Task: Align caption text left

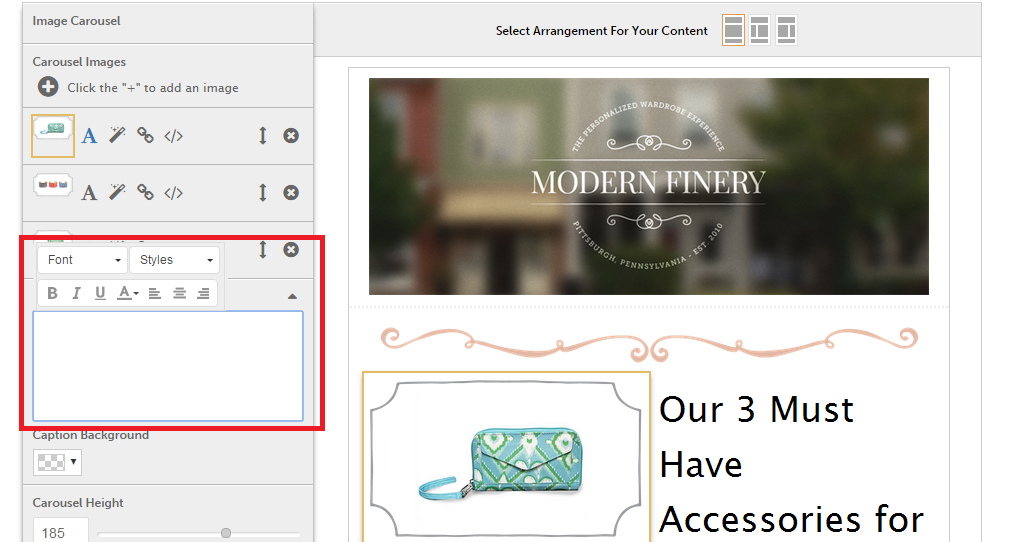Action: pyautogui.click(x=154, y=294)
